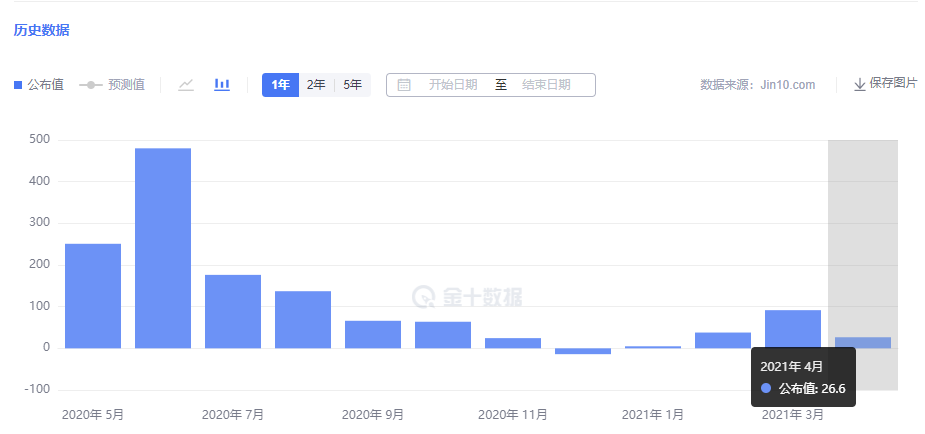
Task: Toggle the 预测值 legend series
Action: click(112, 85)
